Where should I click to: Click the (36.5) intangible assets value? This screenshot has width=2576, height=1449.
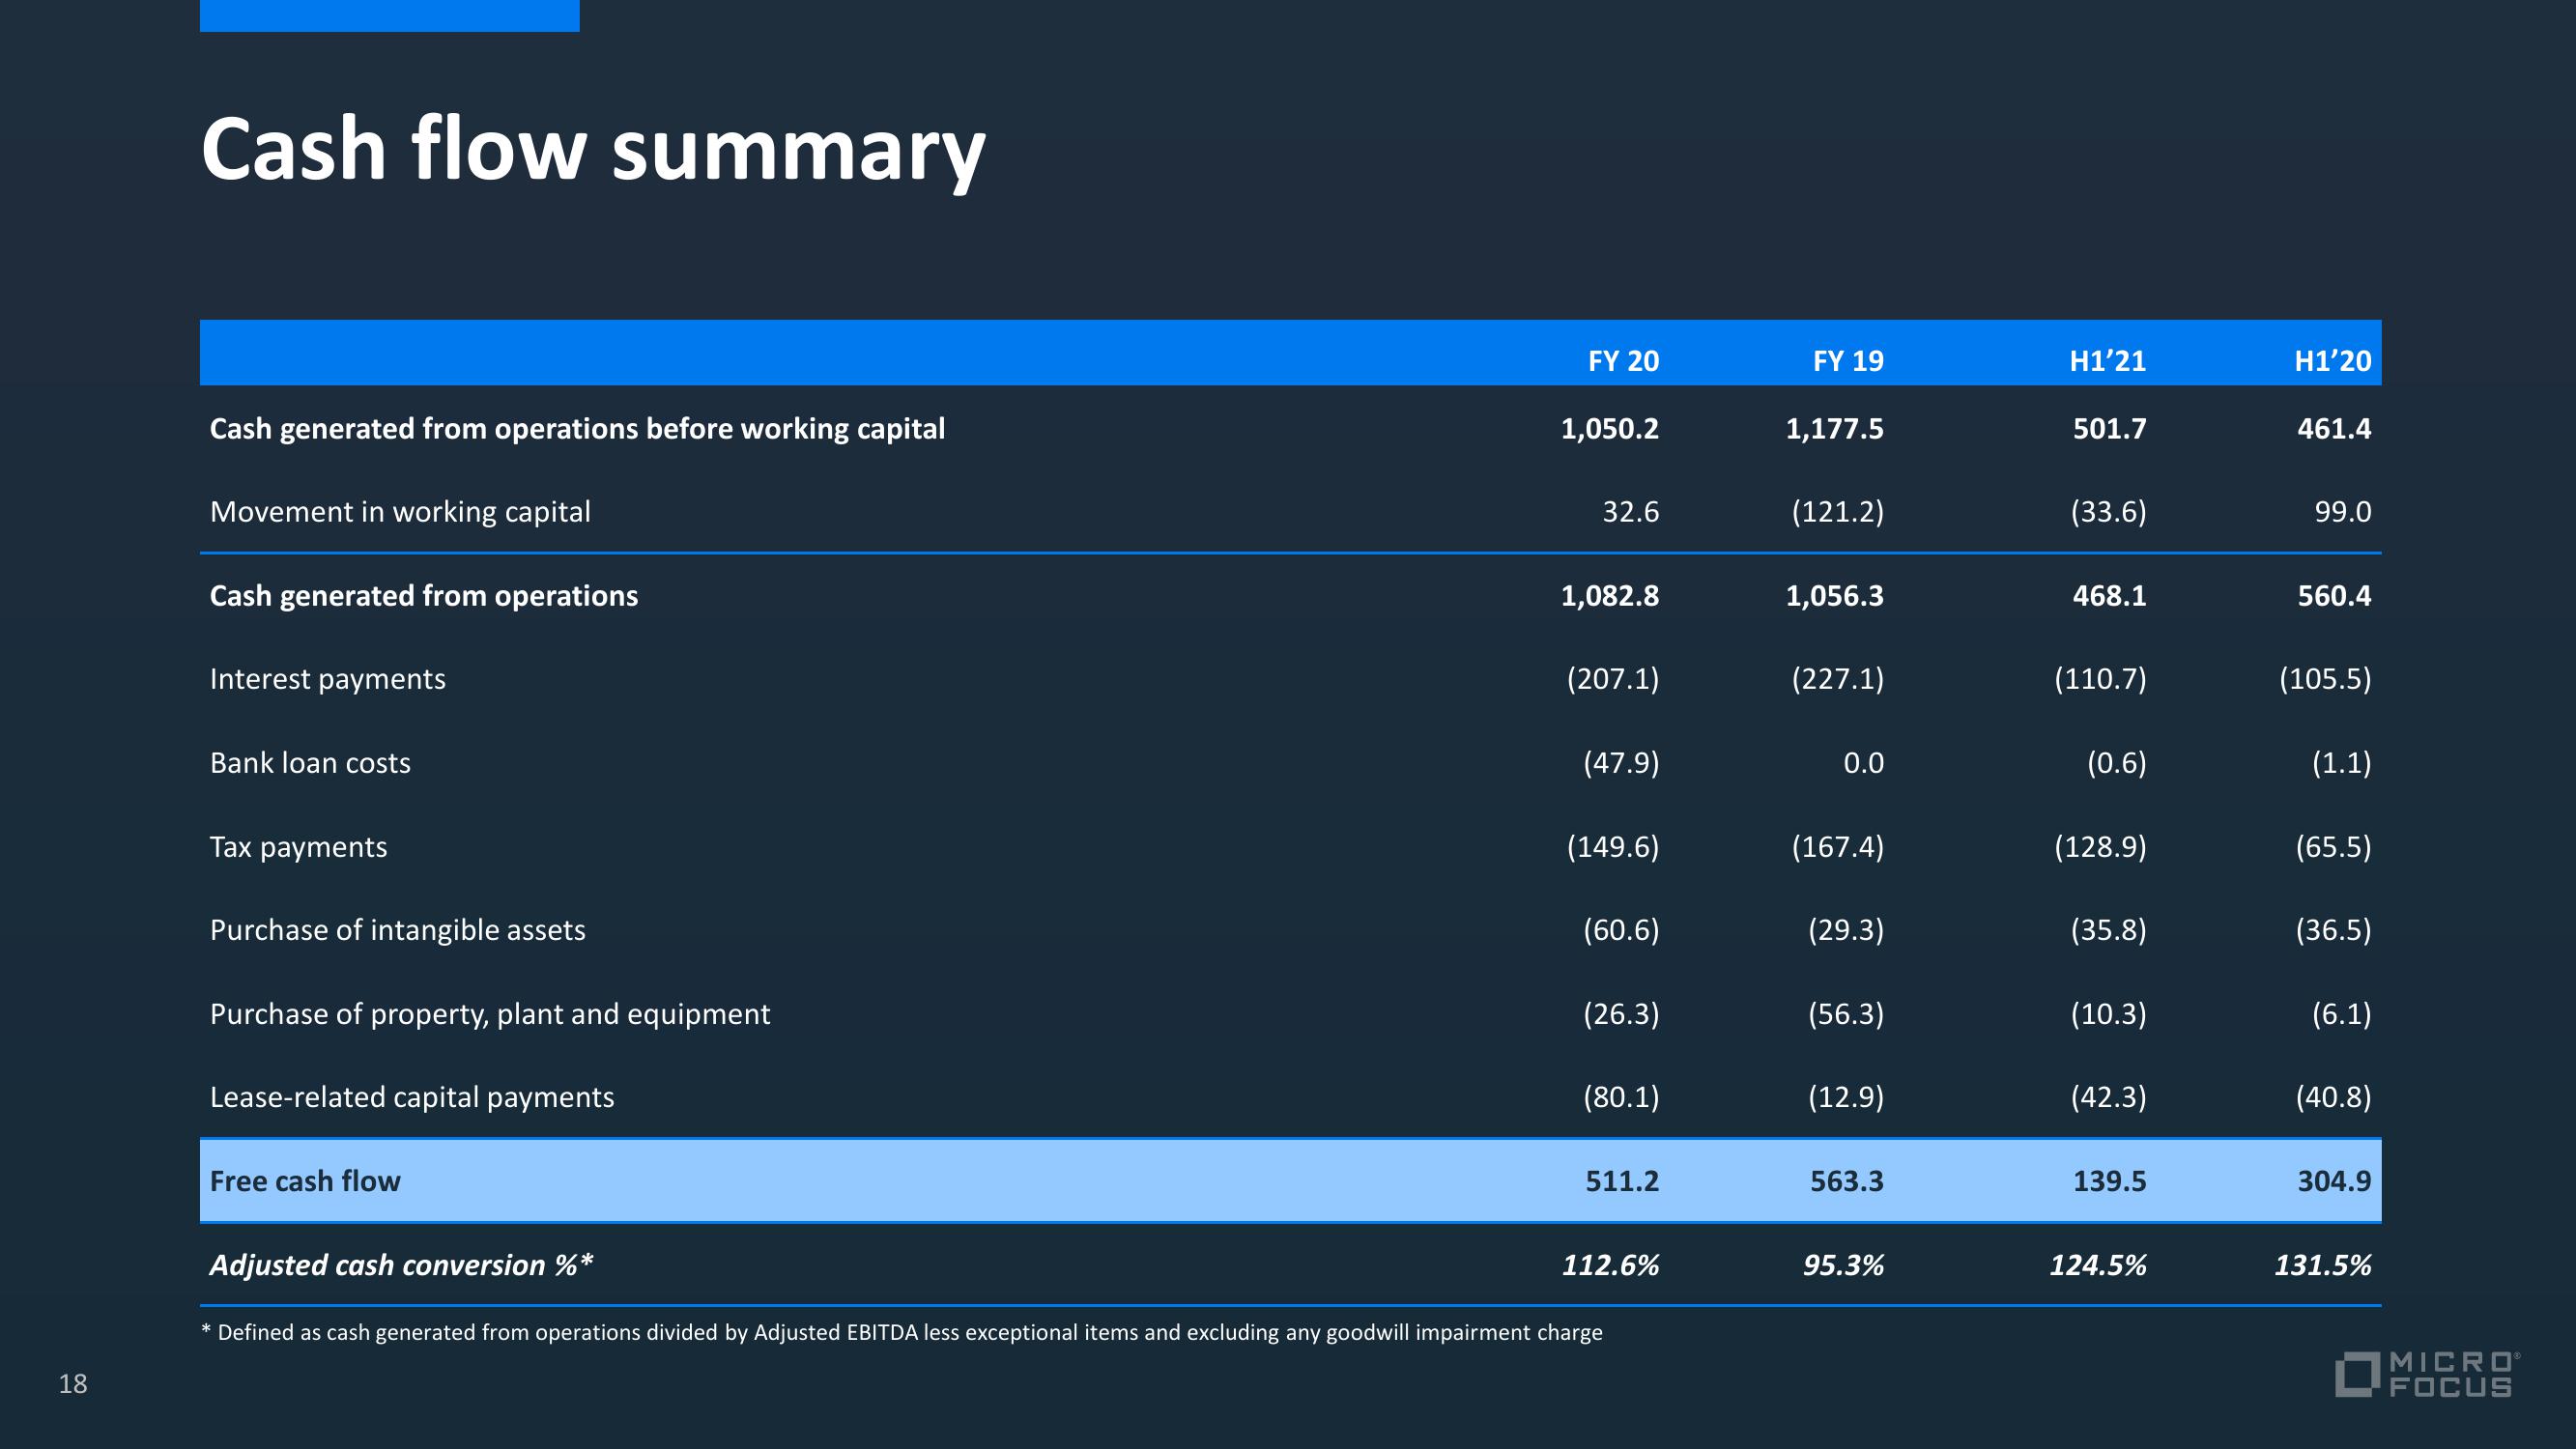coord(2333,930)
